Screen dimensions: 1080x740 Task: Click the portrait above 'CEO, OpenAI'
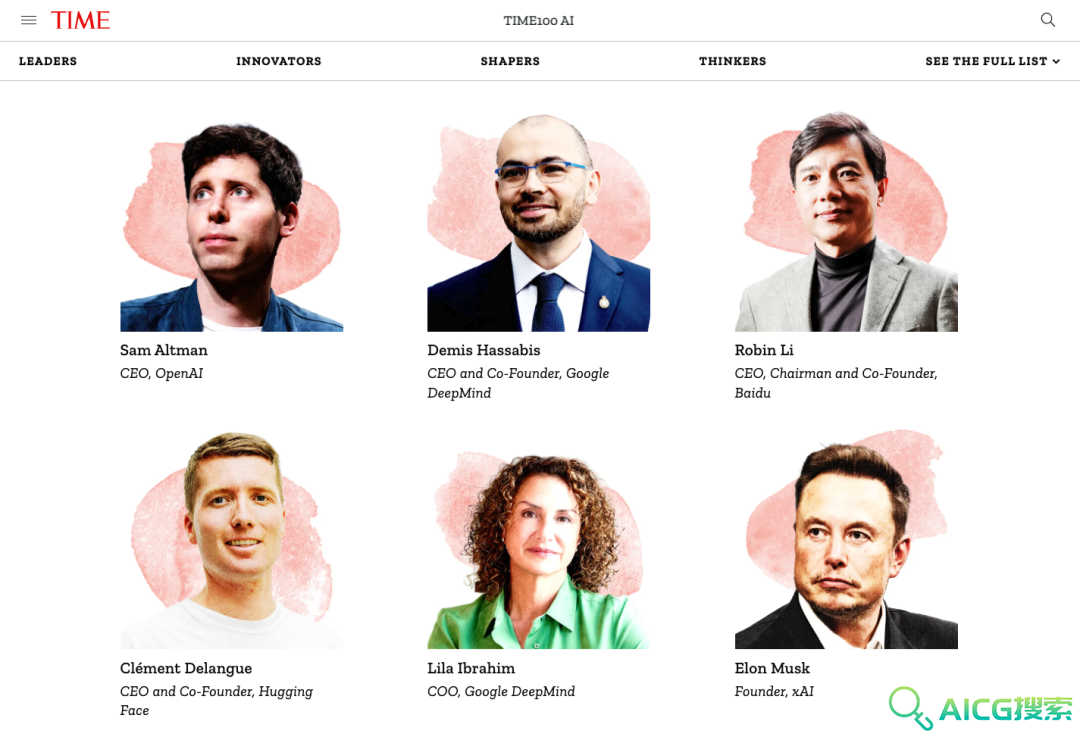tap(231, 222)
